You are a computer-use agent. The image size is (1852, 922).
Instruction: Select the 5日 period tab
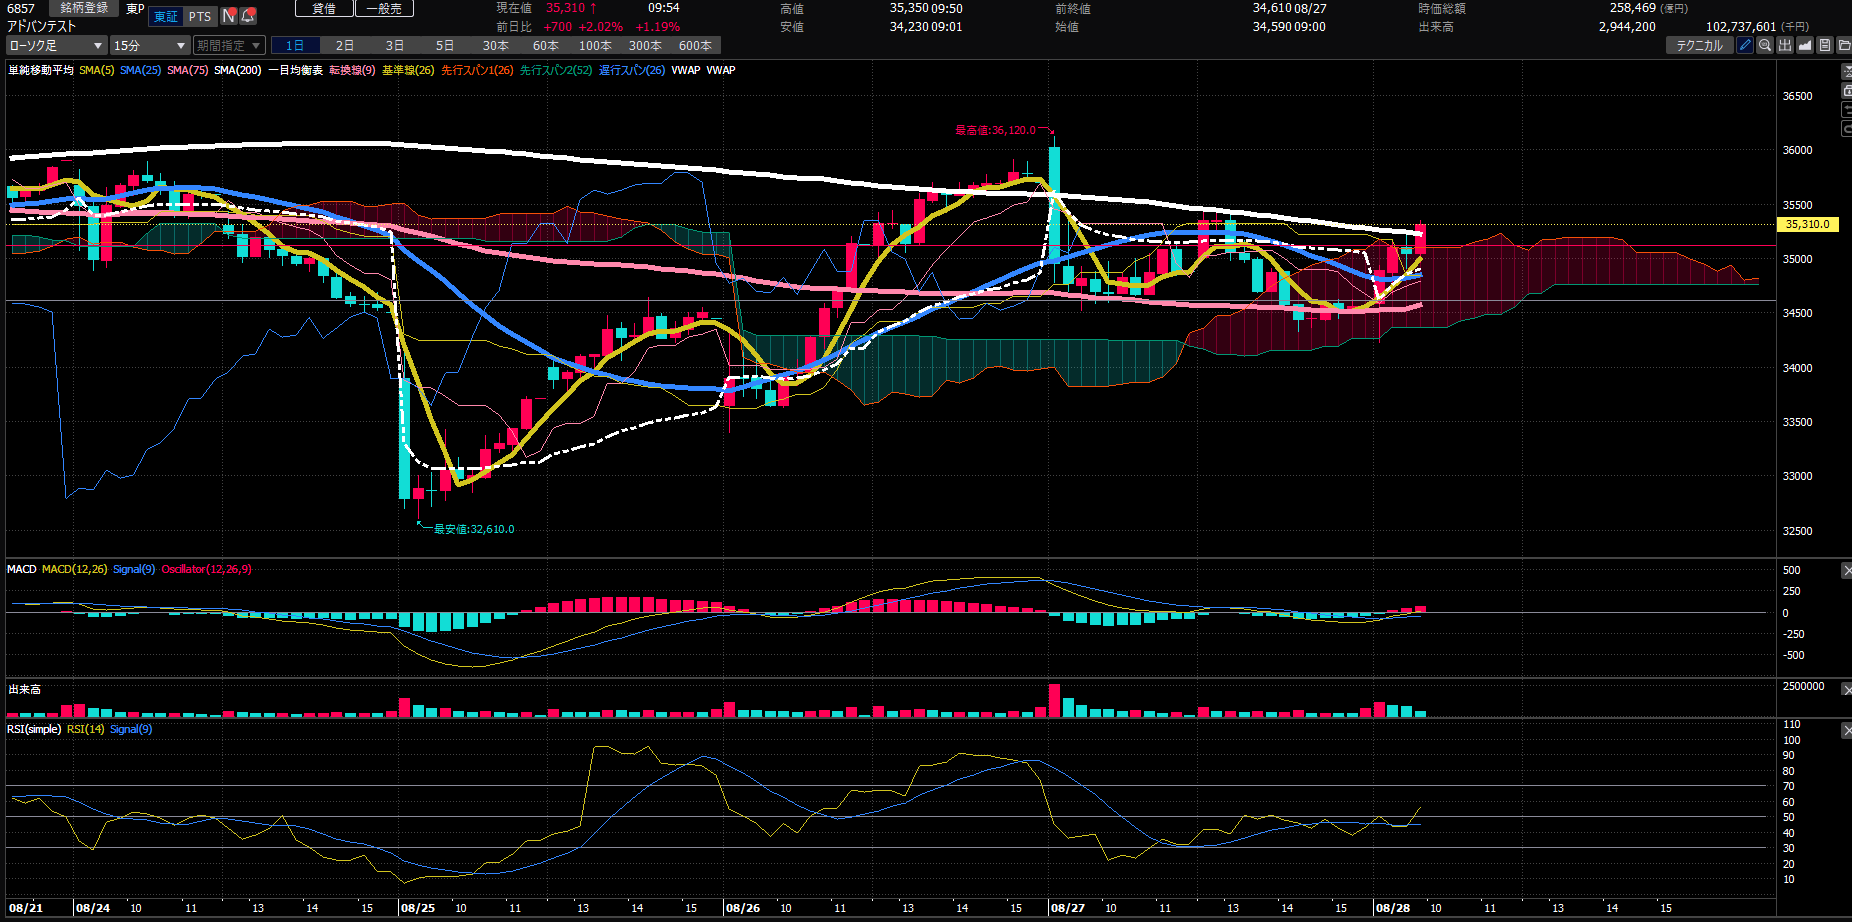(x=445, y=45)
